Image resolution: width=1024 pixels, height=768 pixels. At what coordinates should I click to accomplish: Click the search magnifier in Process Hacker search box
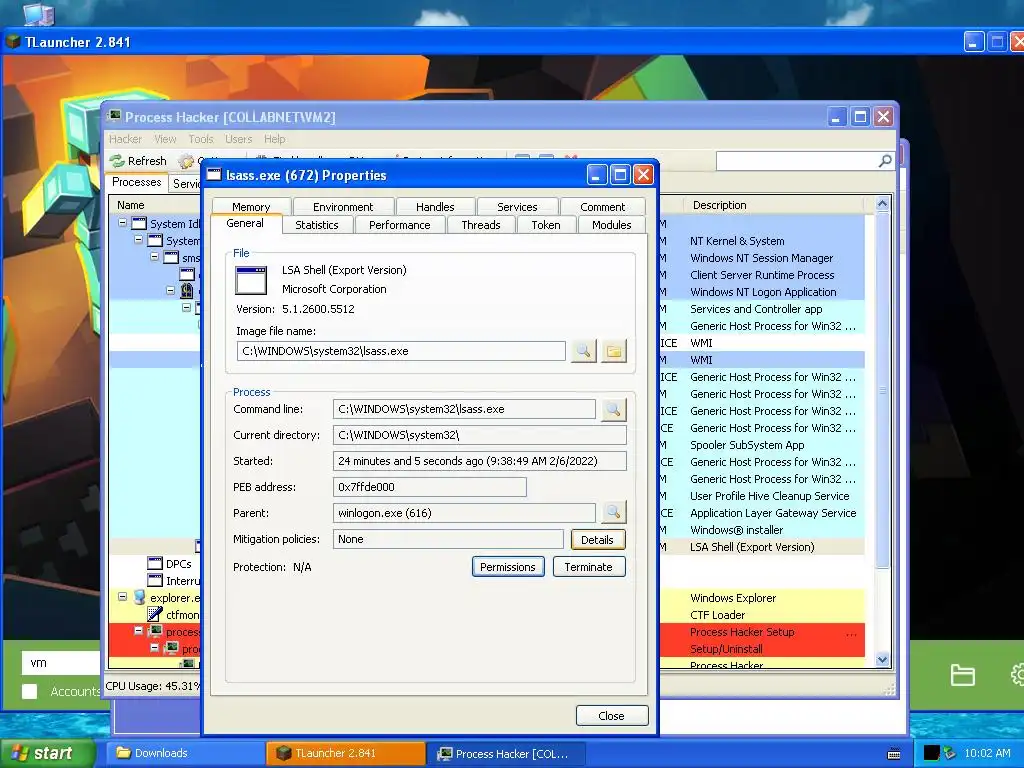885,161
